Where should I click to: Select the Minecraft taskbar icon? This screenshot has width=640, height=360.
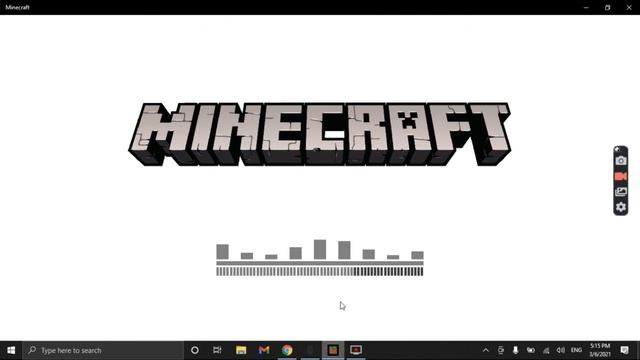coord(333,350)
